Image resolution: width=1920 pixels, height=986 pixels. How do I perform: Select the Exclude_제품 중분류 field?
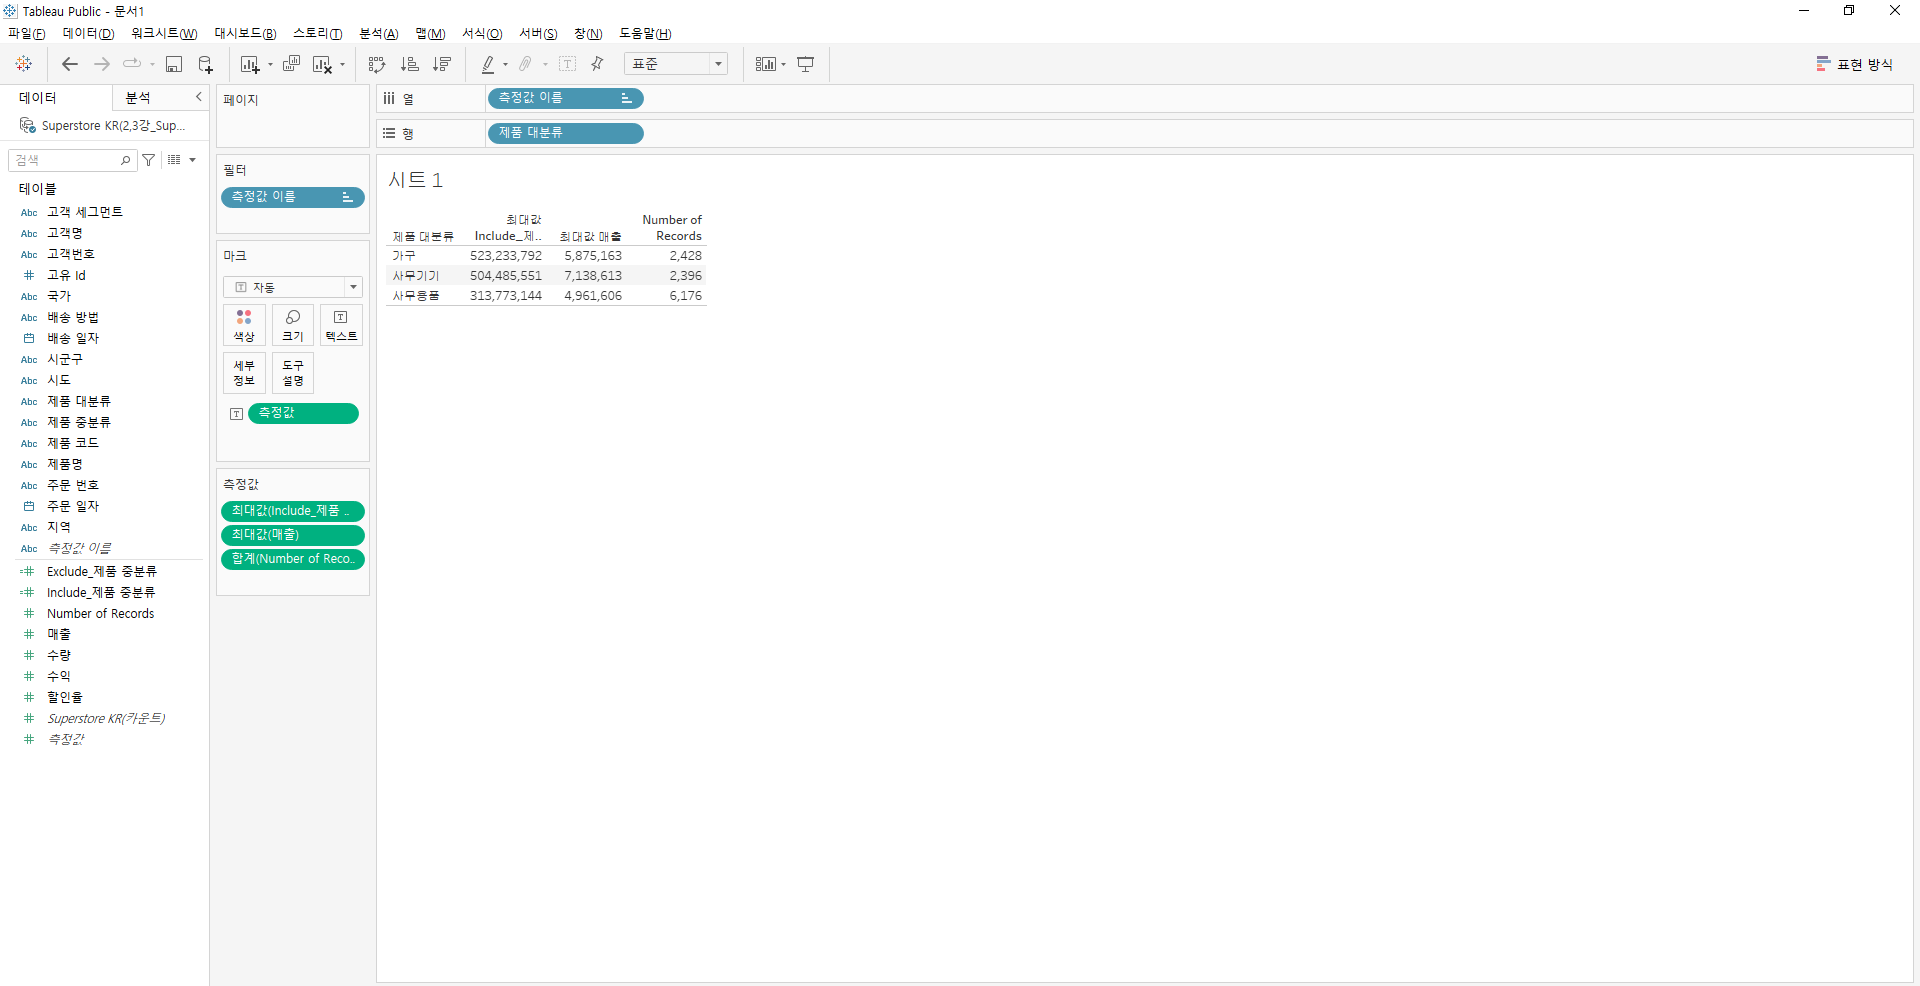click(102, 571)
